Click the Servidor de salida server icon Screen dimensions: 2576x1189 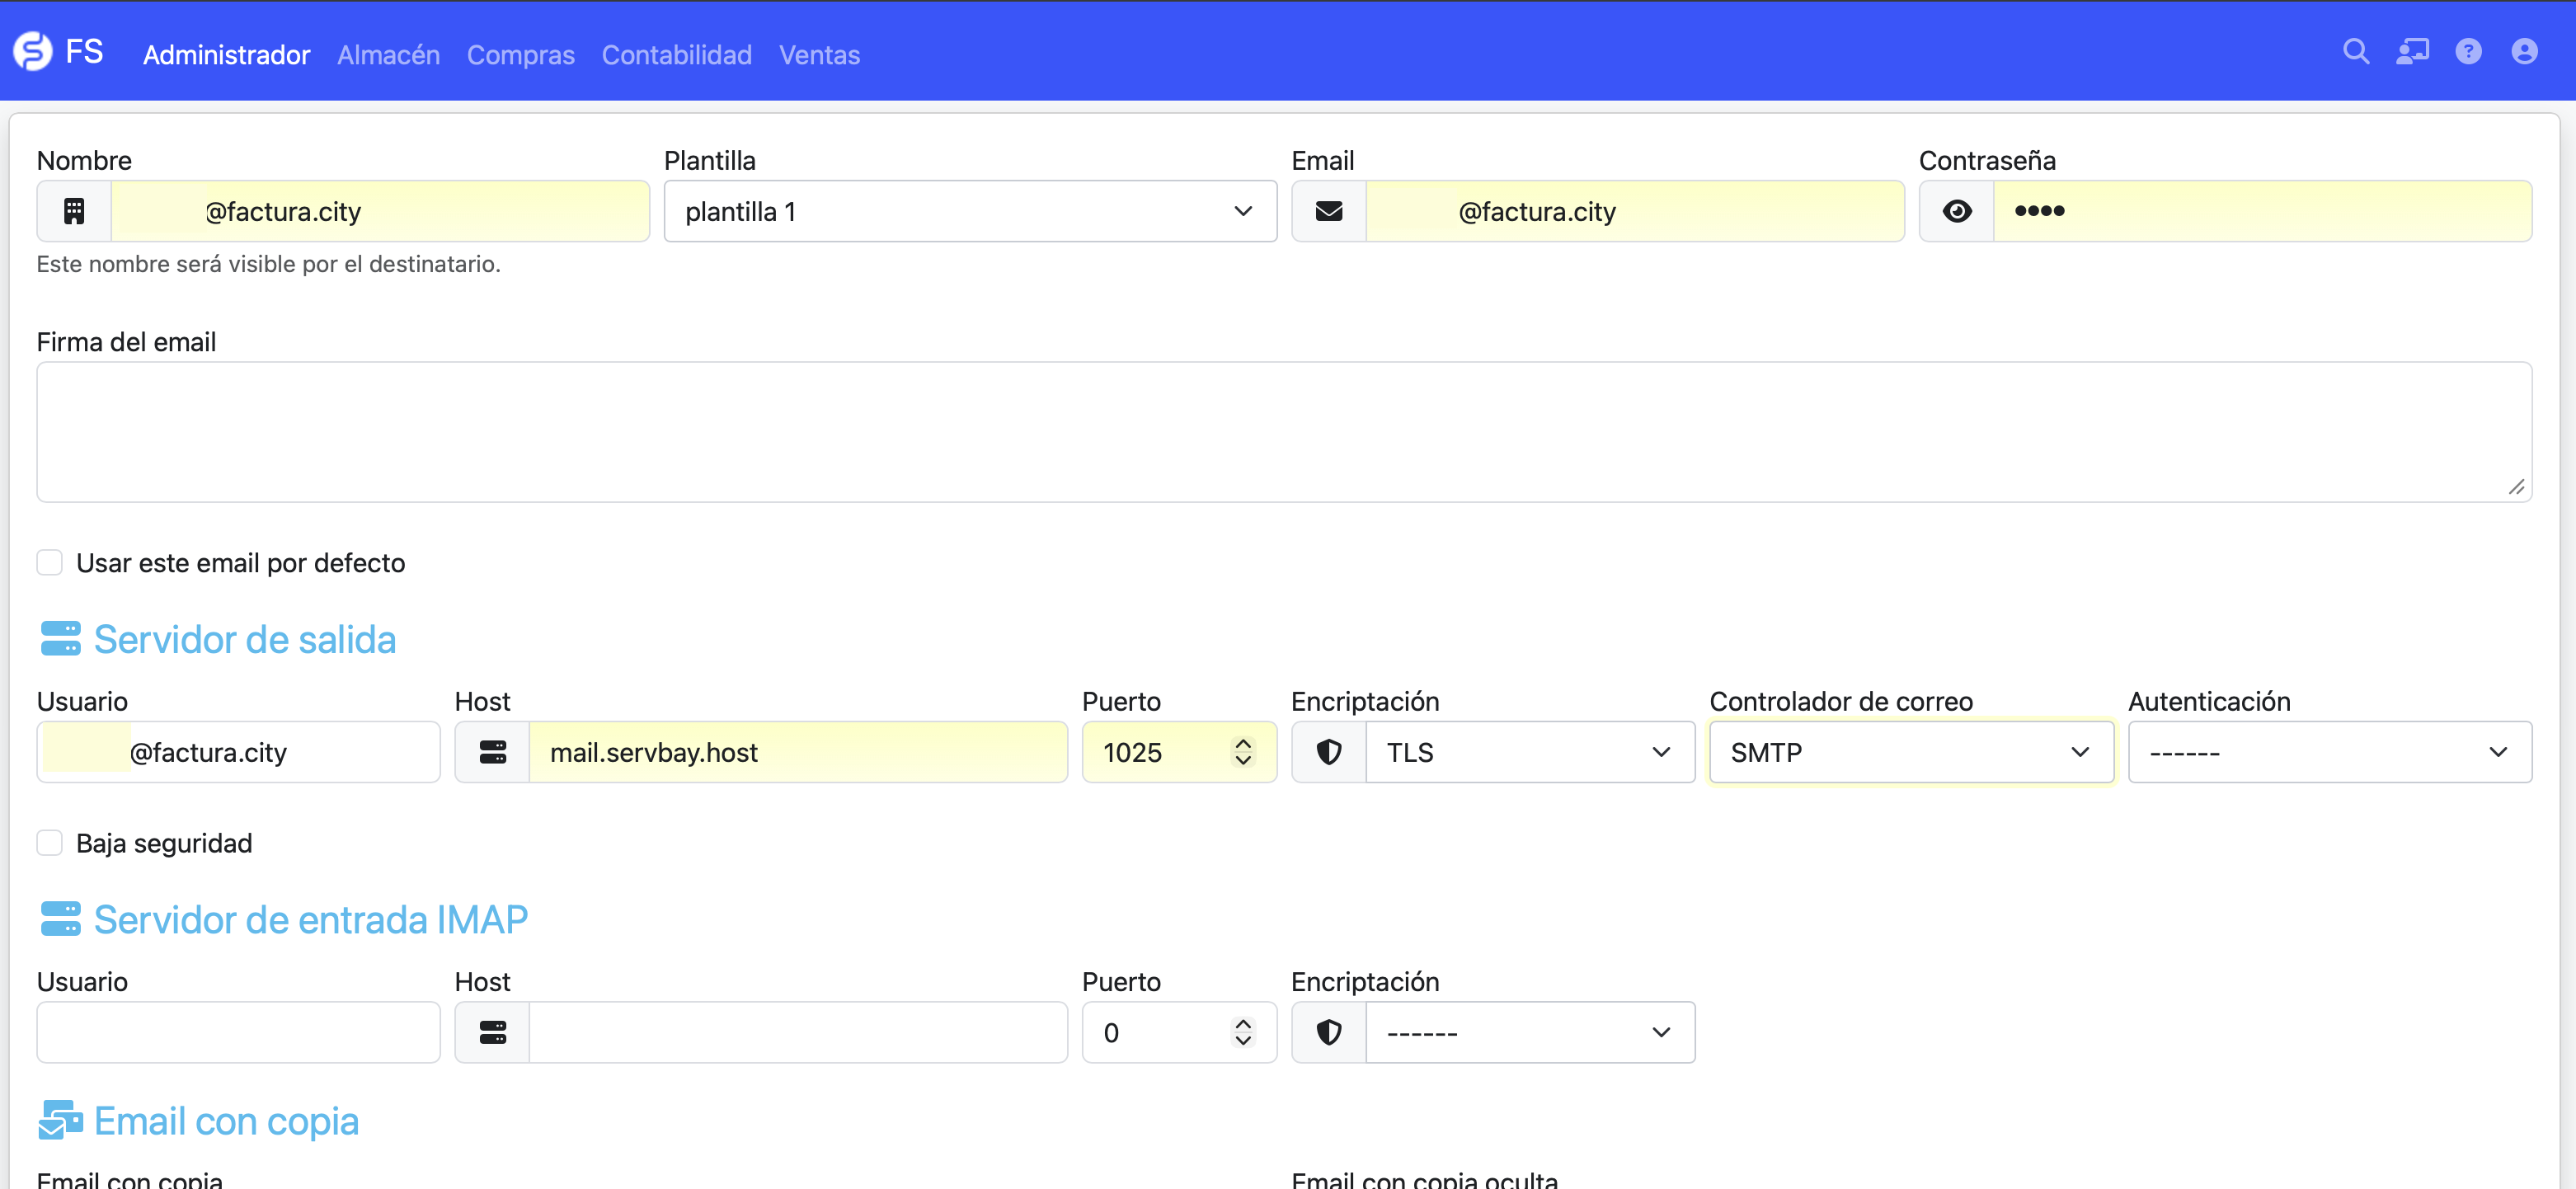pos(60,639)
